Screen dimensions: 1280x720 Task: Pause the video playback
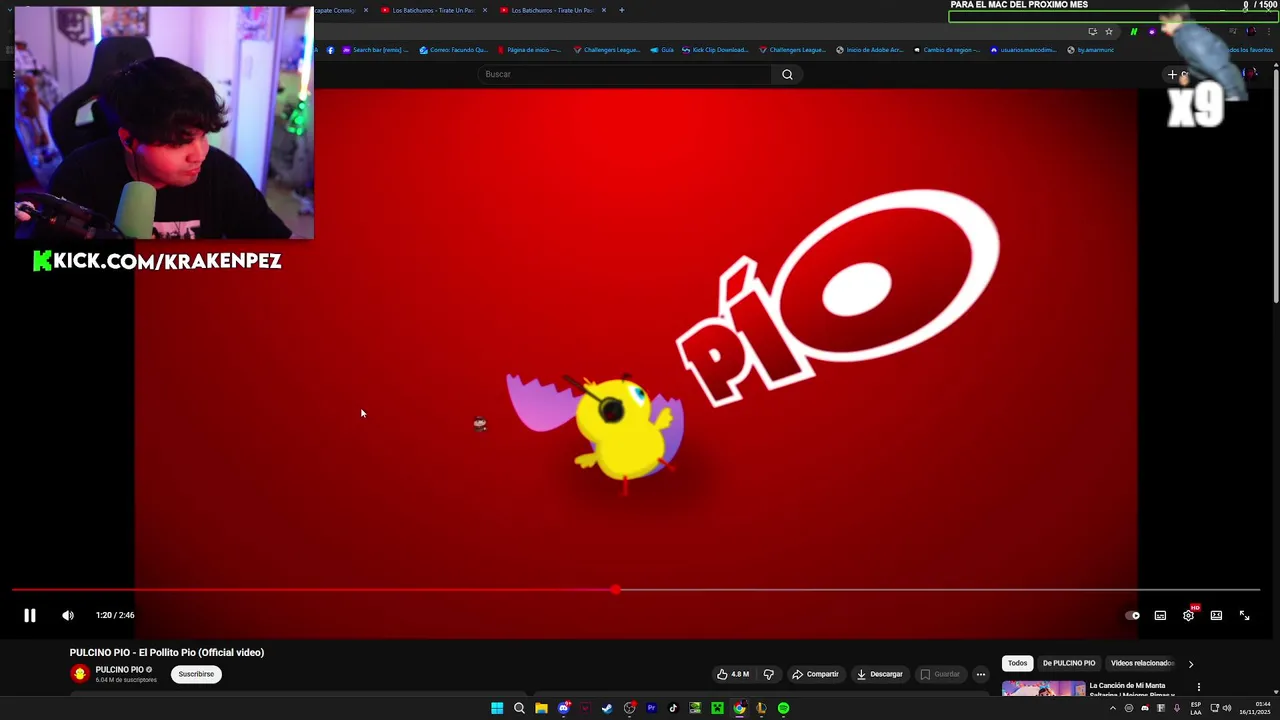point(30,615)
